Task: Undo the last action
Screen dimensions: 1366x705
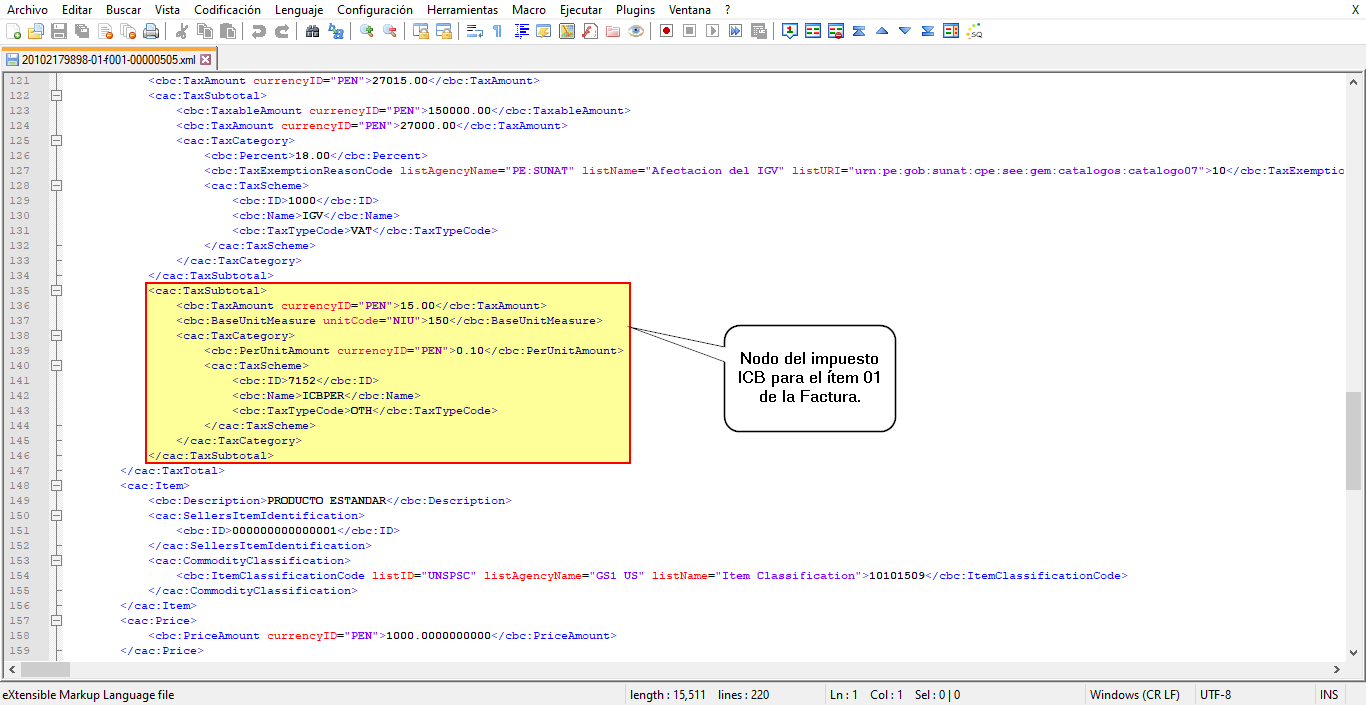Action: click(258, 31)
